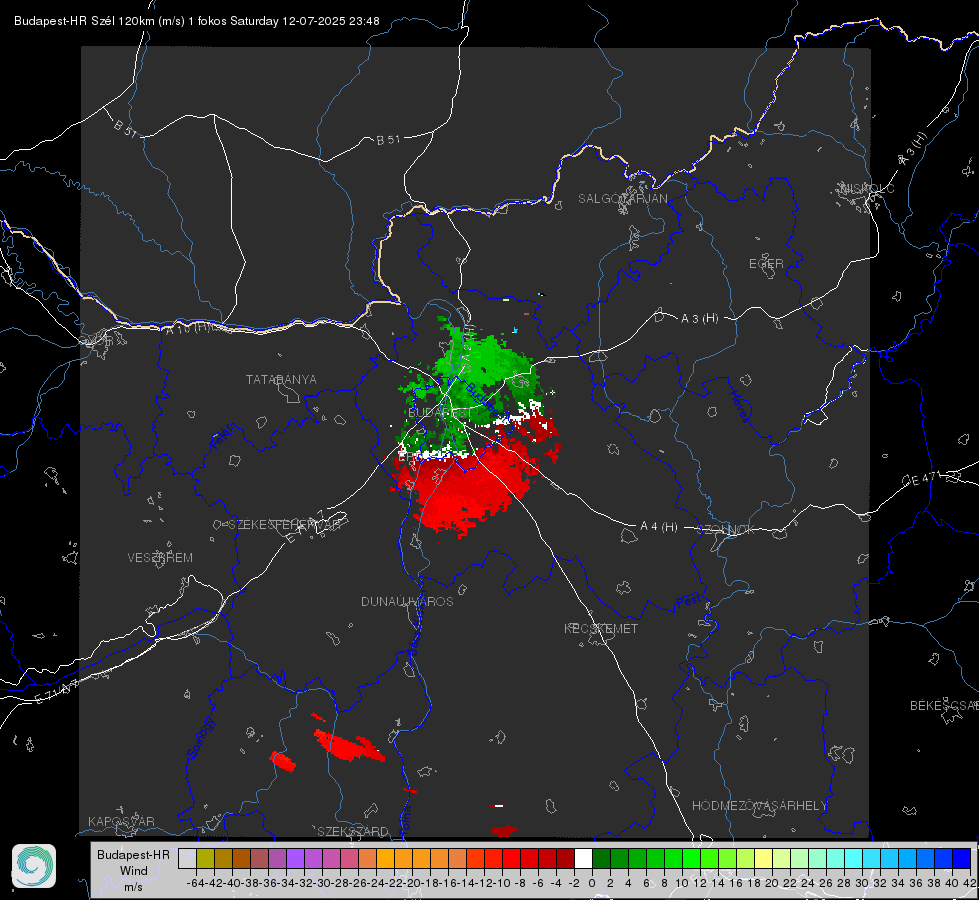Screen dimensions: 979x900
Task: Click the elongated red echo north of Szekszárd
Action: [348, 746]
